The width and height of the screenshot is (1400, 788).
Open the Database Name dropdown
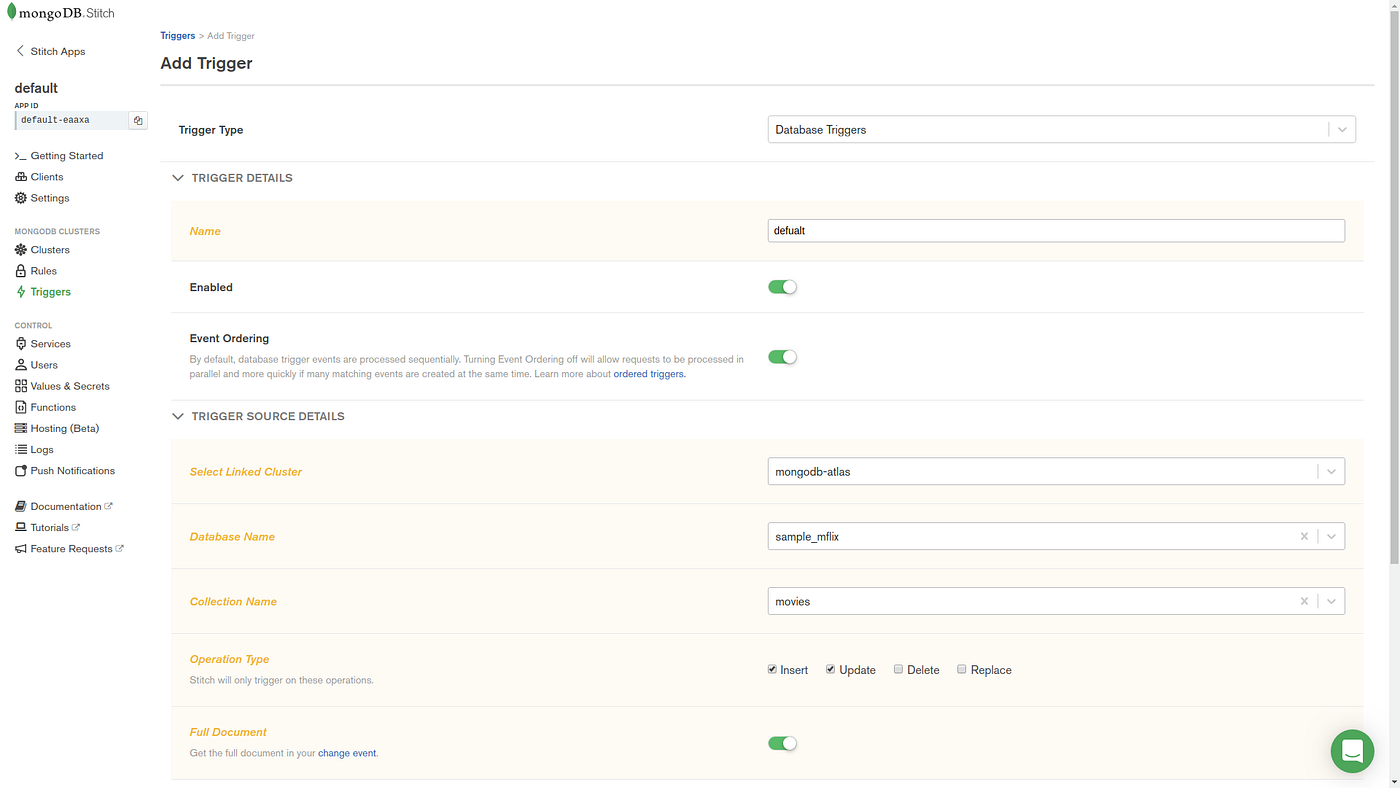[x=1331, y=535]
